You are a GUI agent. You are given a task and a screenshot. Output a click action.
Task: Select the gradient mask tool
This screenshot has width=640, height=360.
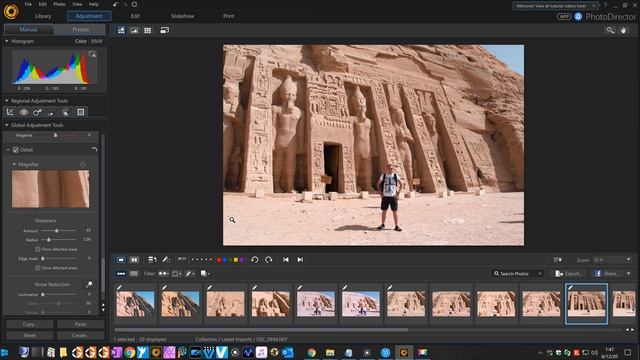(81, 112)
